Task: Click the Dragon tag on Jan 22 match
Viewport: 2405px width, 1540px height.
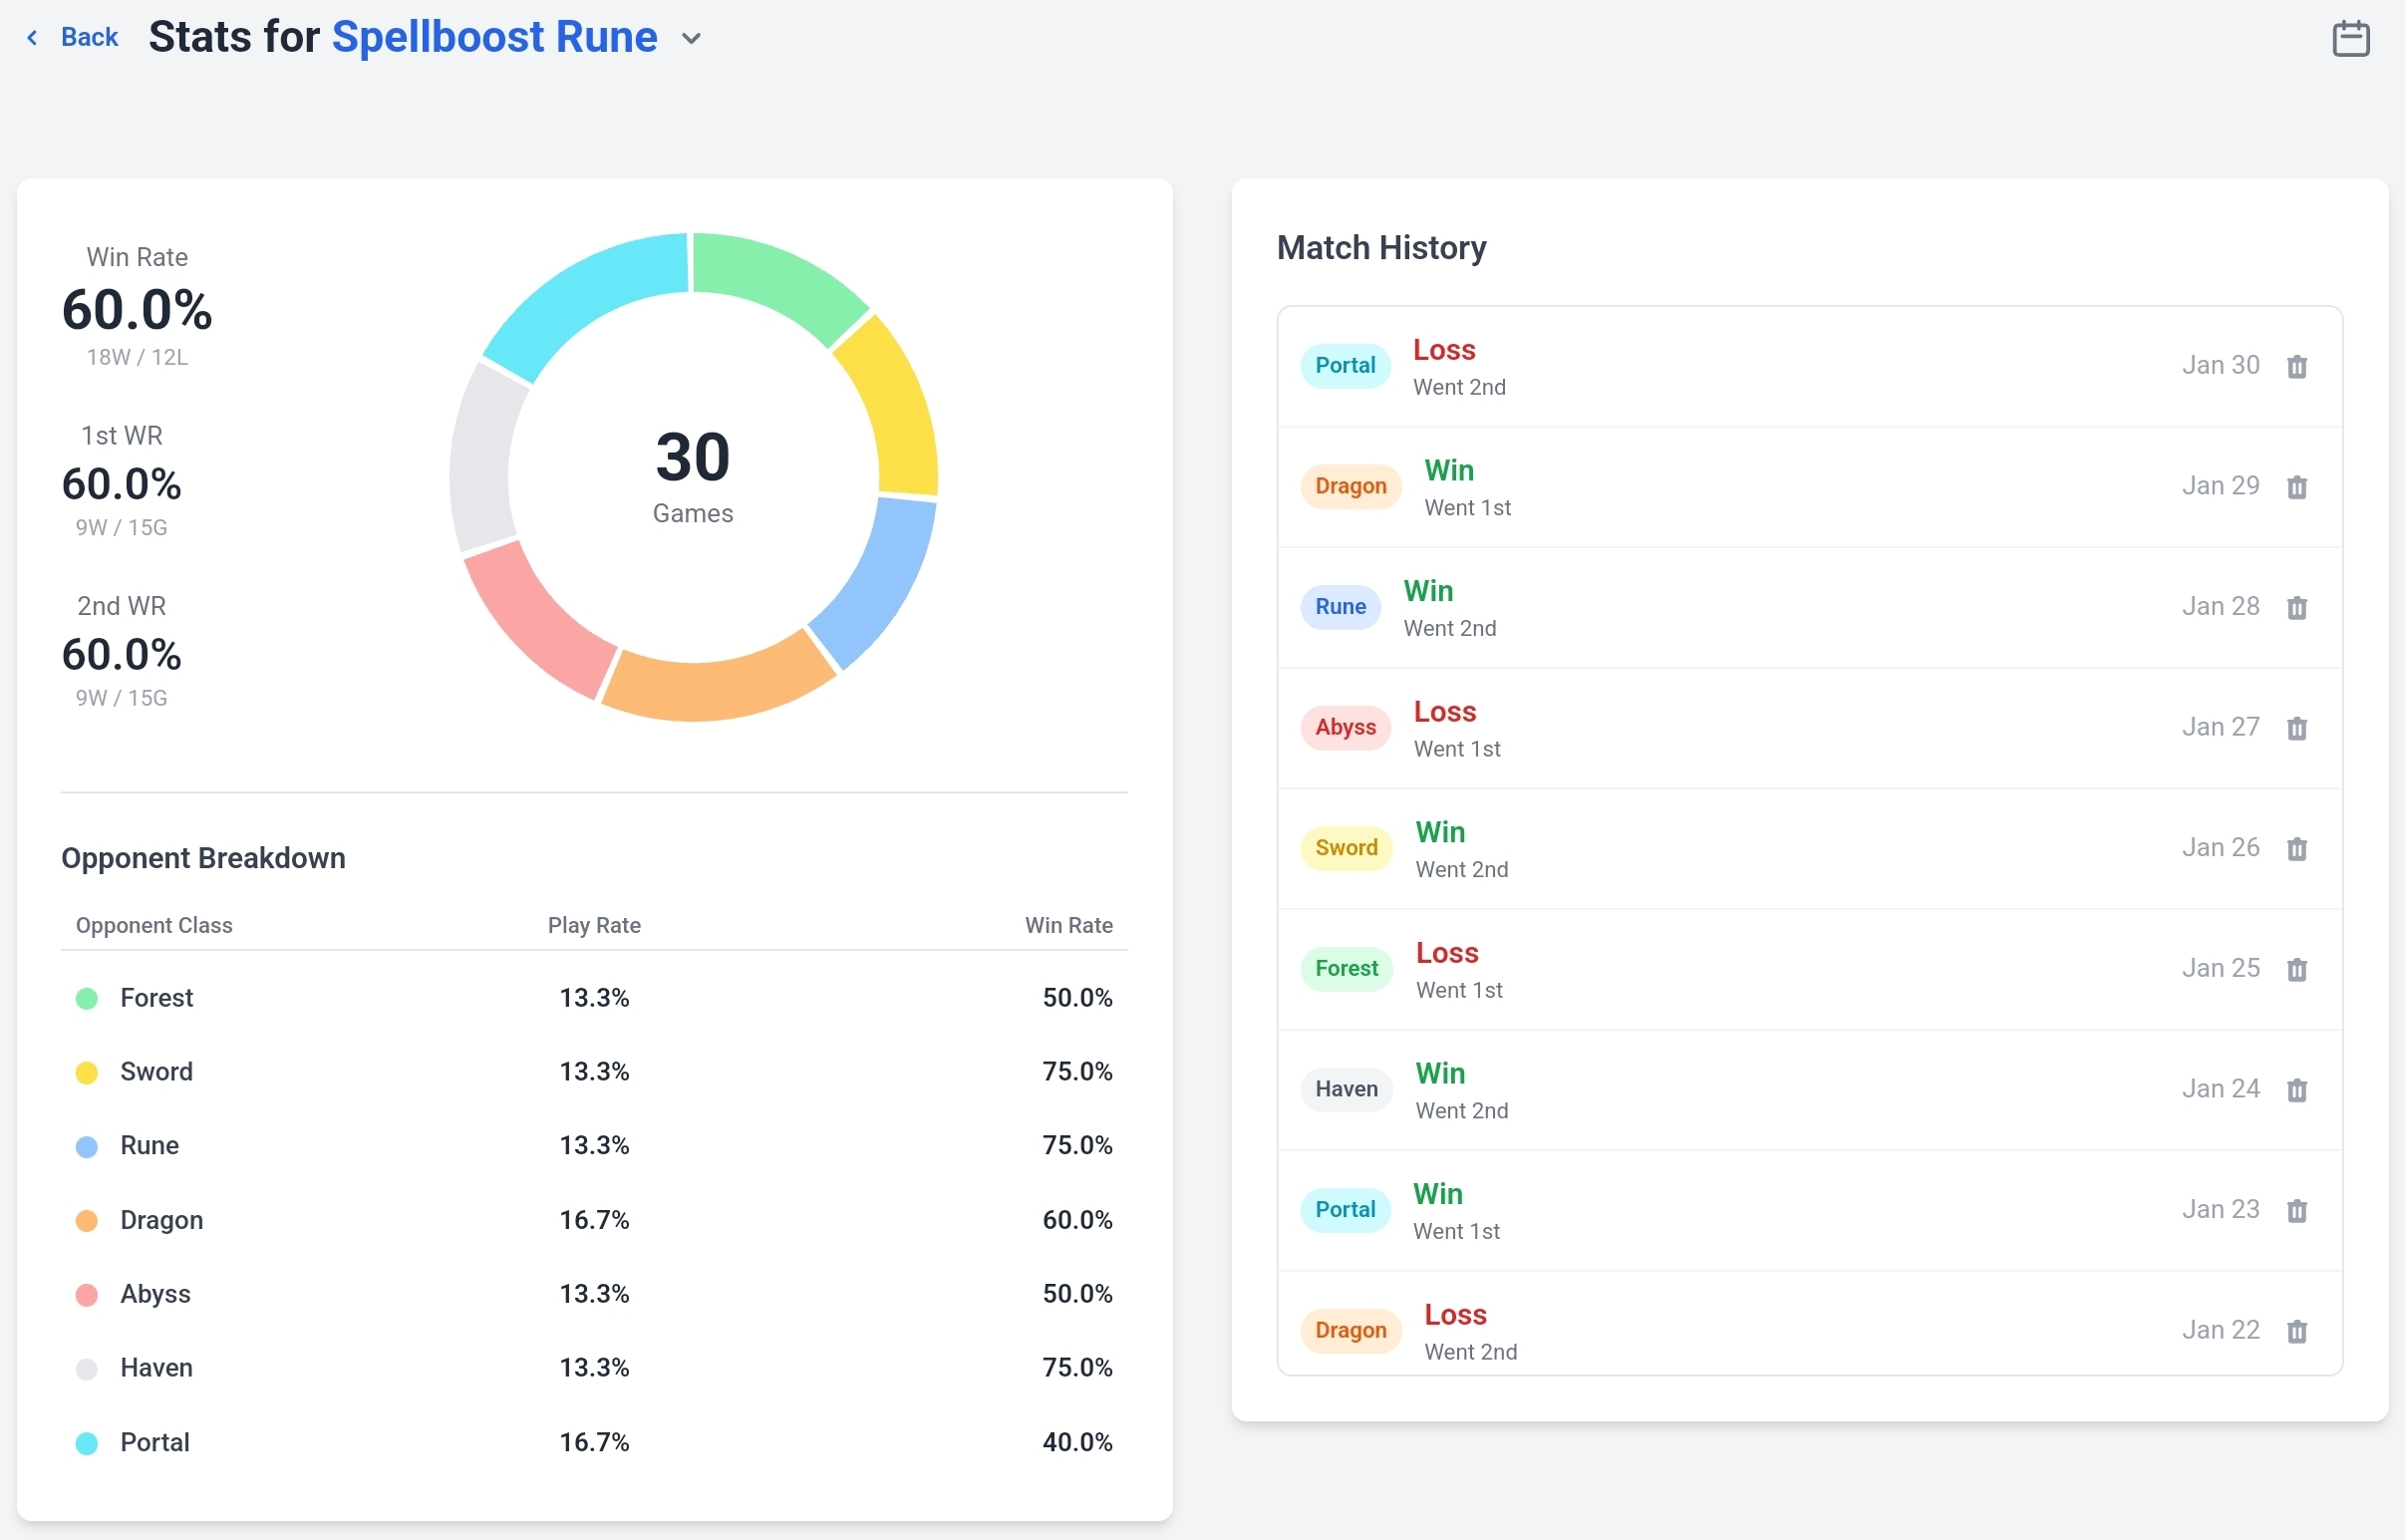Action: tap(1351, 1331)
